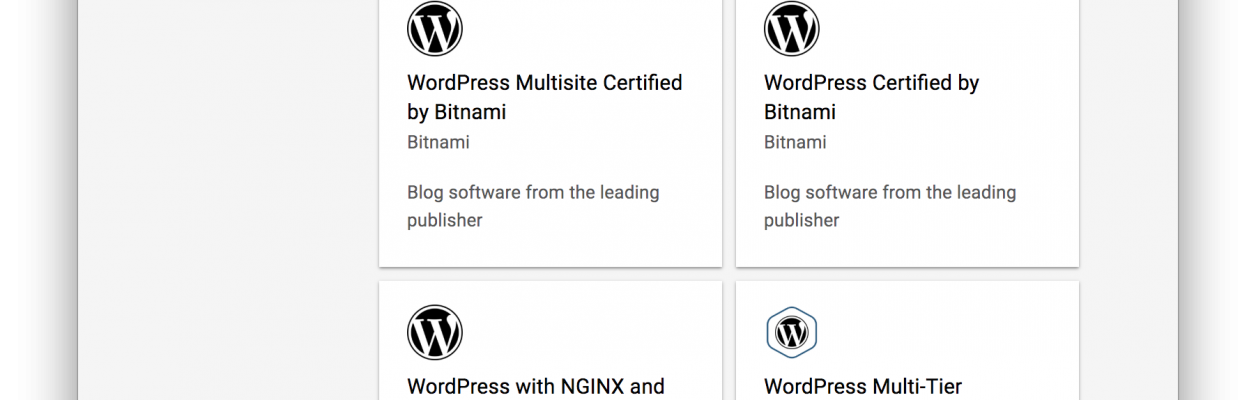Click blog software description on WordPress Certified card
Image resolution: width=1256 pixels, height=400 pixels.
[890, 206]
